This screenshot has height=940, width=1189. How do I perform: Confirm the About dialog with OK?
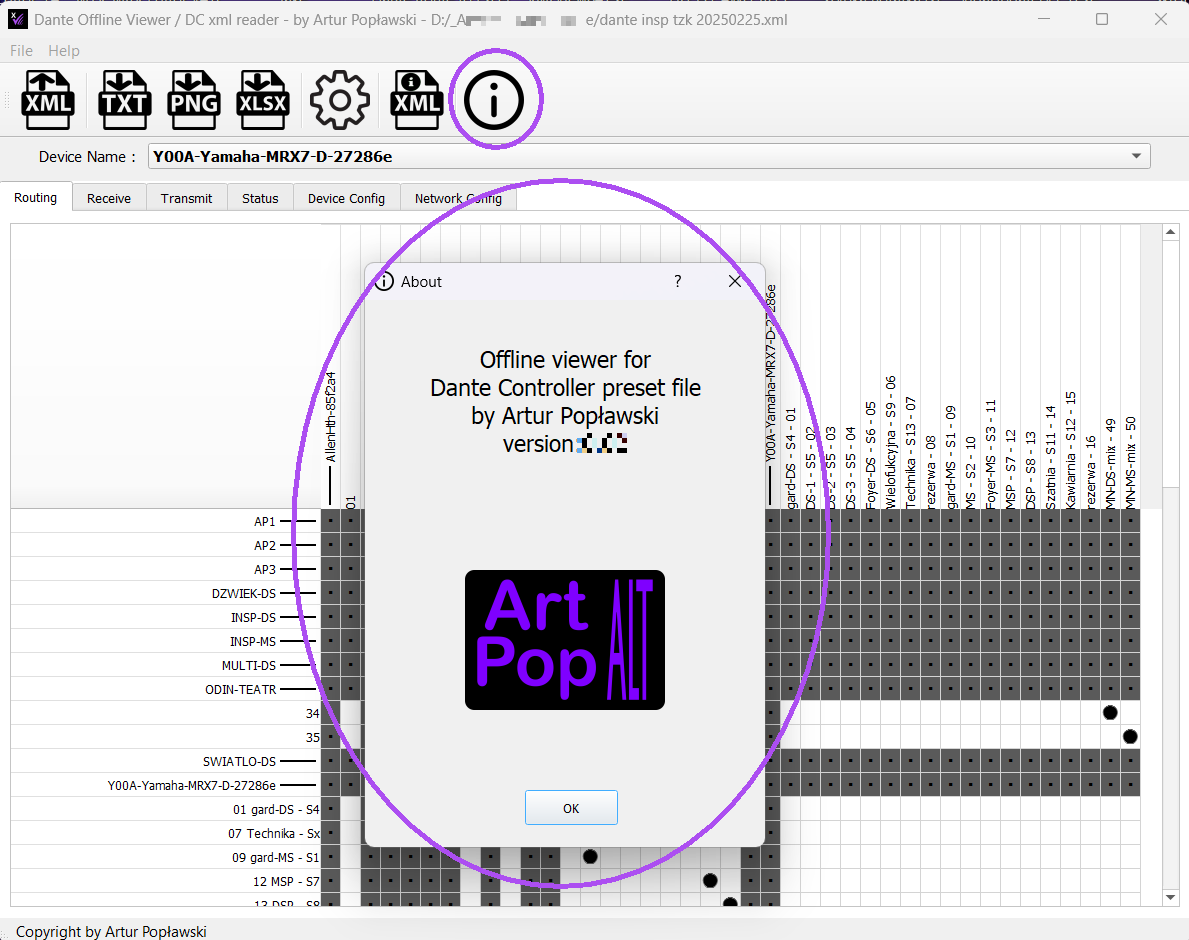point(571,808)
